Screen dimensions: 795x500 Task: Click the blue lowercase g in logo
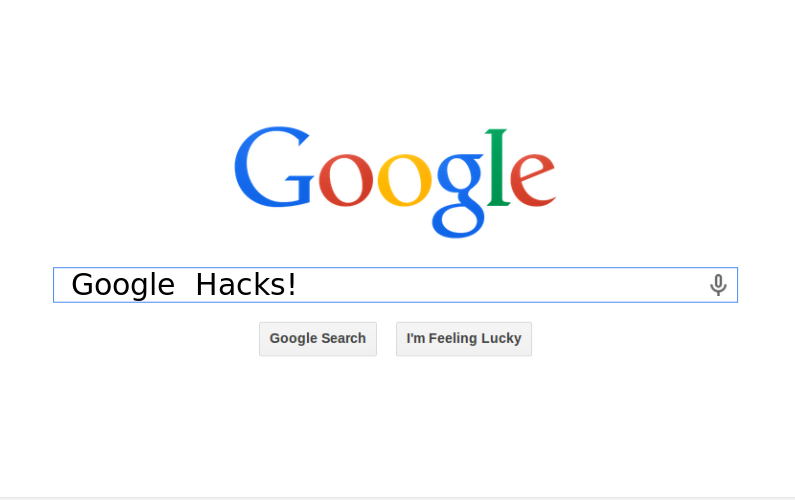point(458,196)
